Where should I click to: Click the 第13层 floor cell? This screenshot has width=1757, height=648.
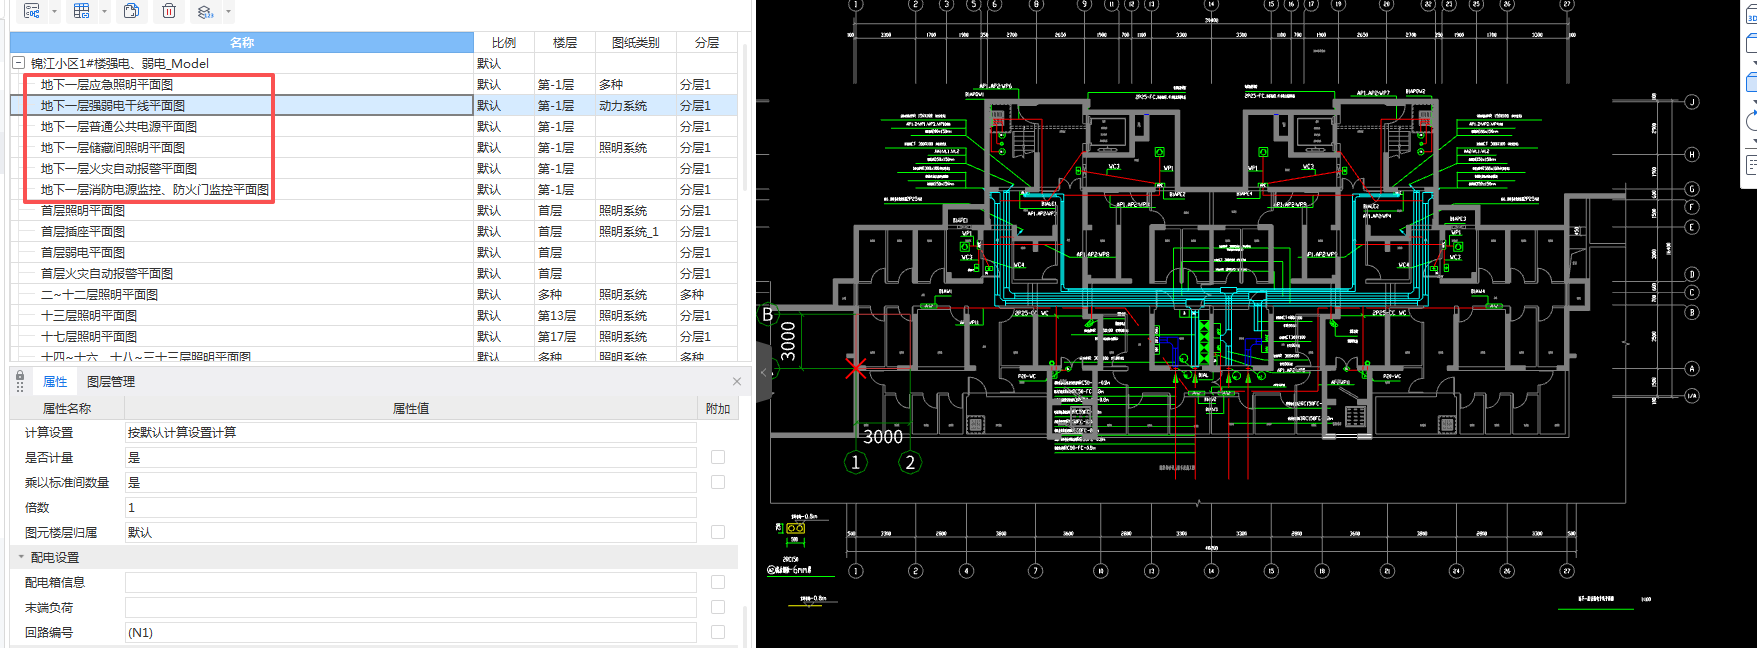tap(565, 316)
